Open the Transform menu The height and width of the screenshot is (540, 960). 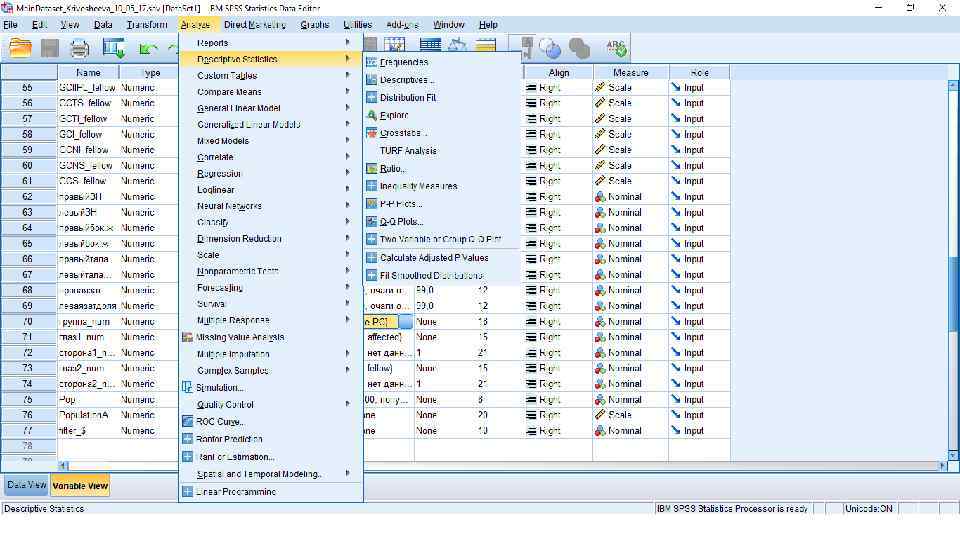147,25
